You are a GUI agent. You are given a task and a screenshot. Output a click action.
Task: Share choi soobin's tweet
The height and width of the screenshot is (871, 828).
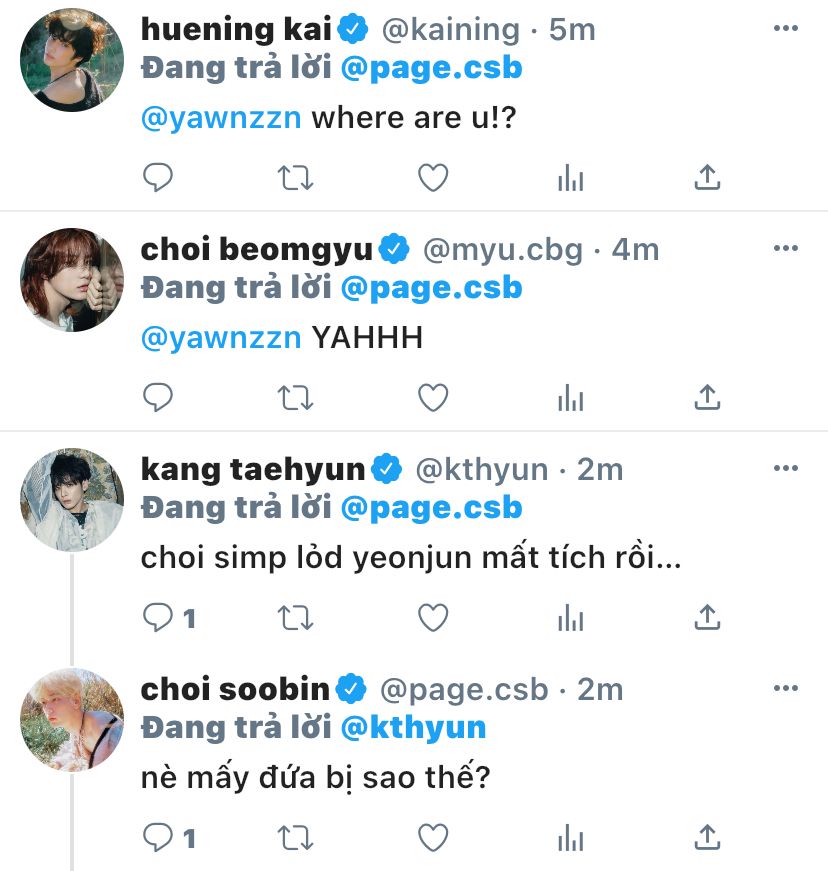707,837
